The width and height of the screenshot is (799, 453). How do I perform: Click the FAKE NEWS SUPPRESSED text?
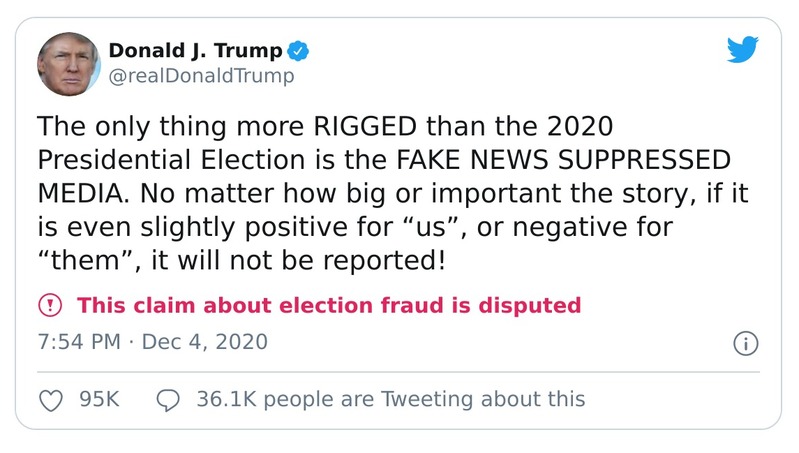(563, 160)
